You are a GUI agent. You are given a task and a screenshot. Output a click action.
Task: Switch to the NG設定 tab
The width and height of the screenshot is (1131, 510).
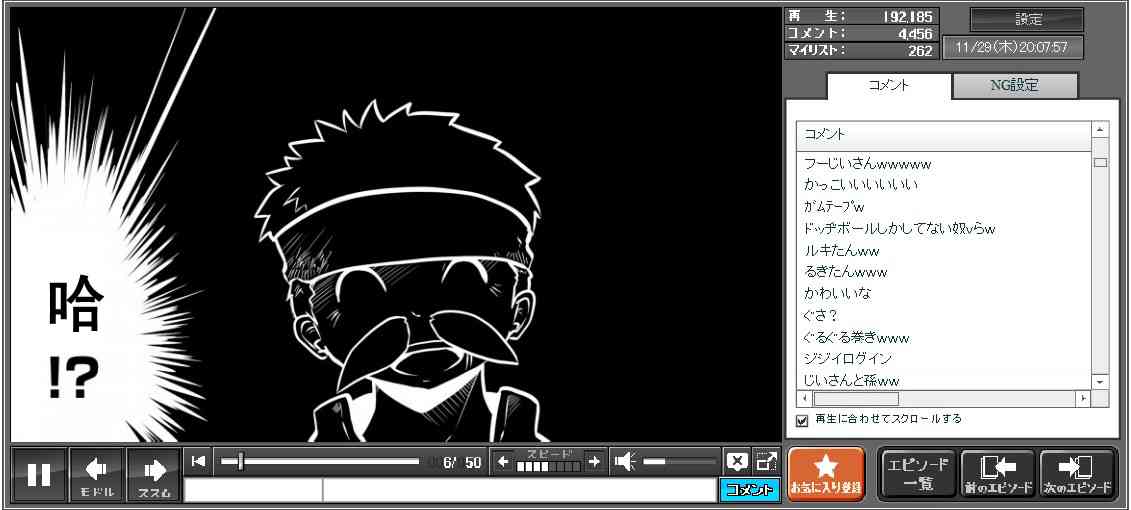(x=1014, y=86)
